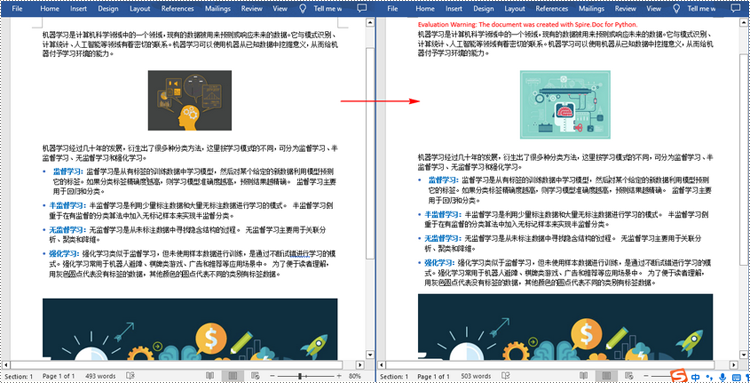Click the zoom out minus button in left window
This screenshot has width=750, height=383.
pos(272,376)
